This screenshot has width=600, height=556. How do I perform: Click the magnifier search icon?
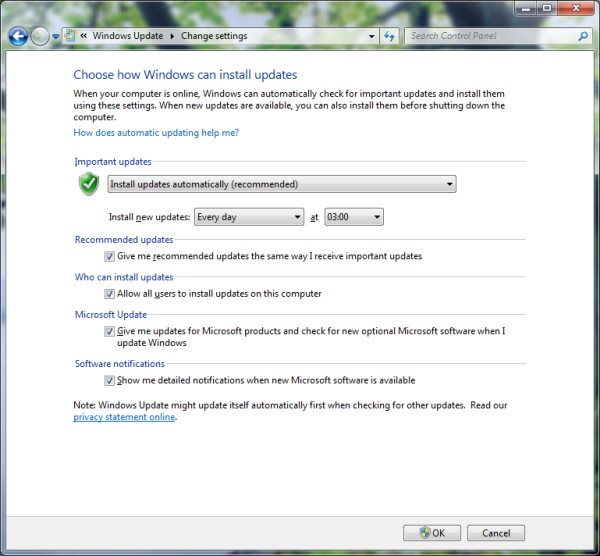click(583, 36)
